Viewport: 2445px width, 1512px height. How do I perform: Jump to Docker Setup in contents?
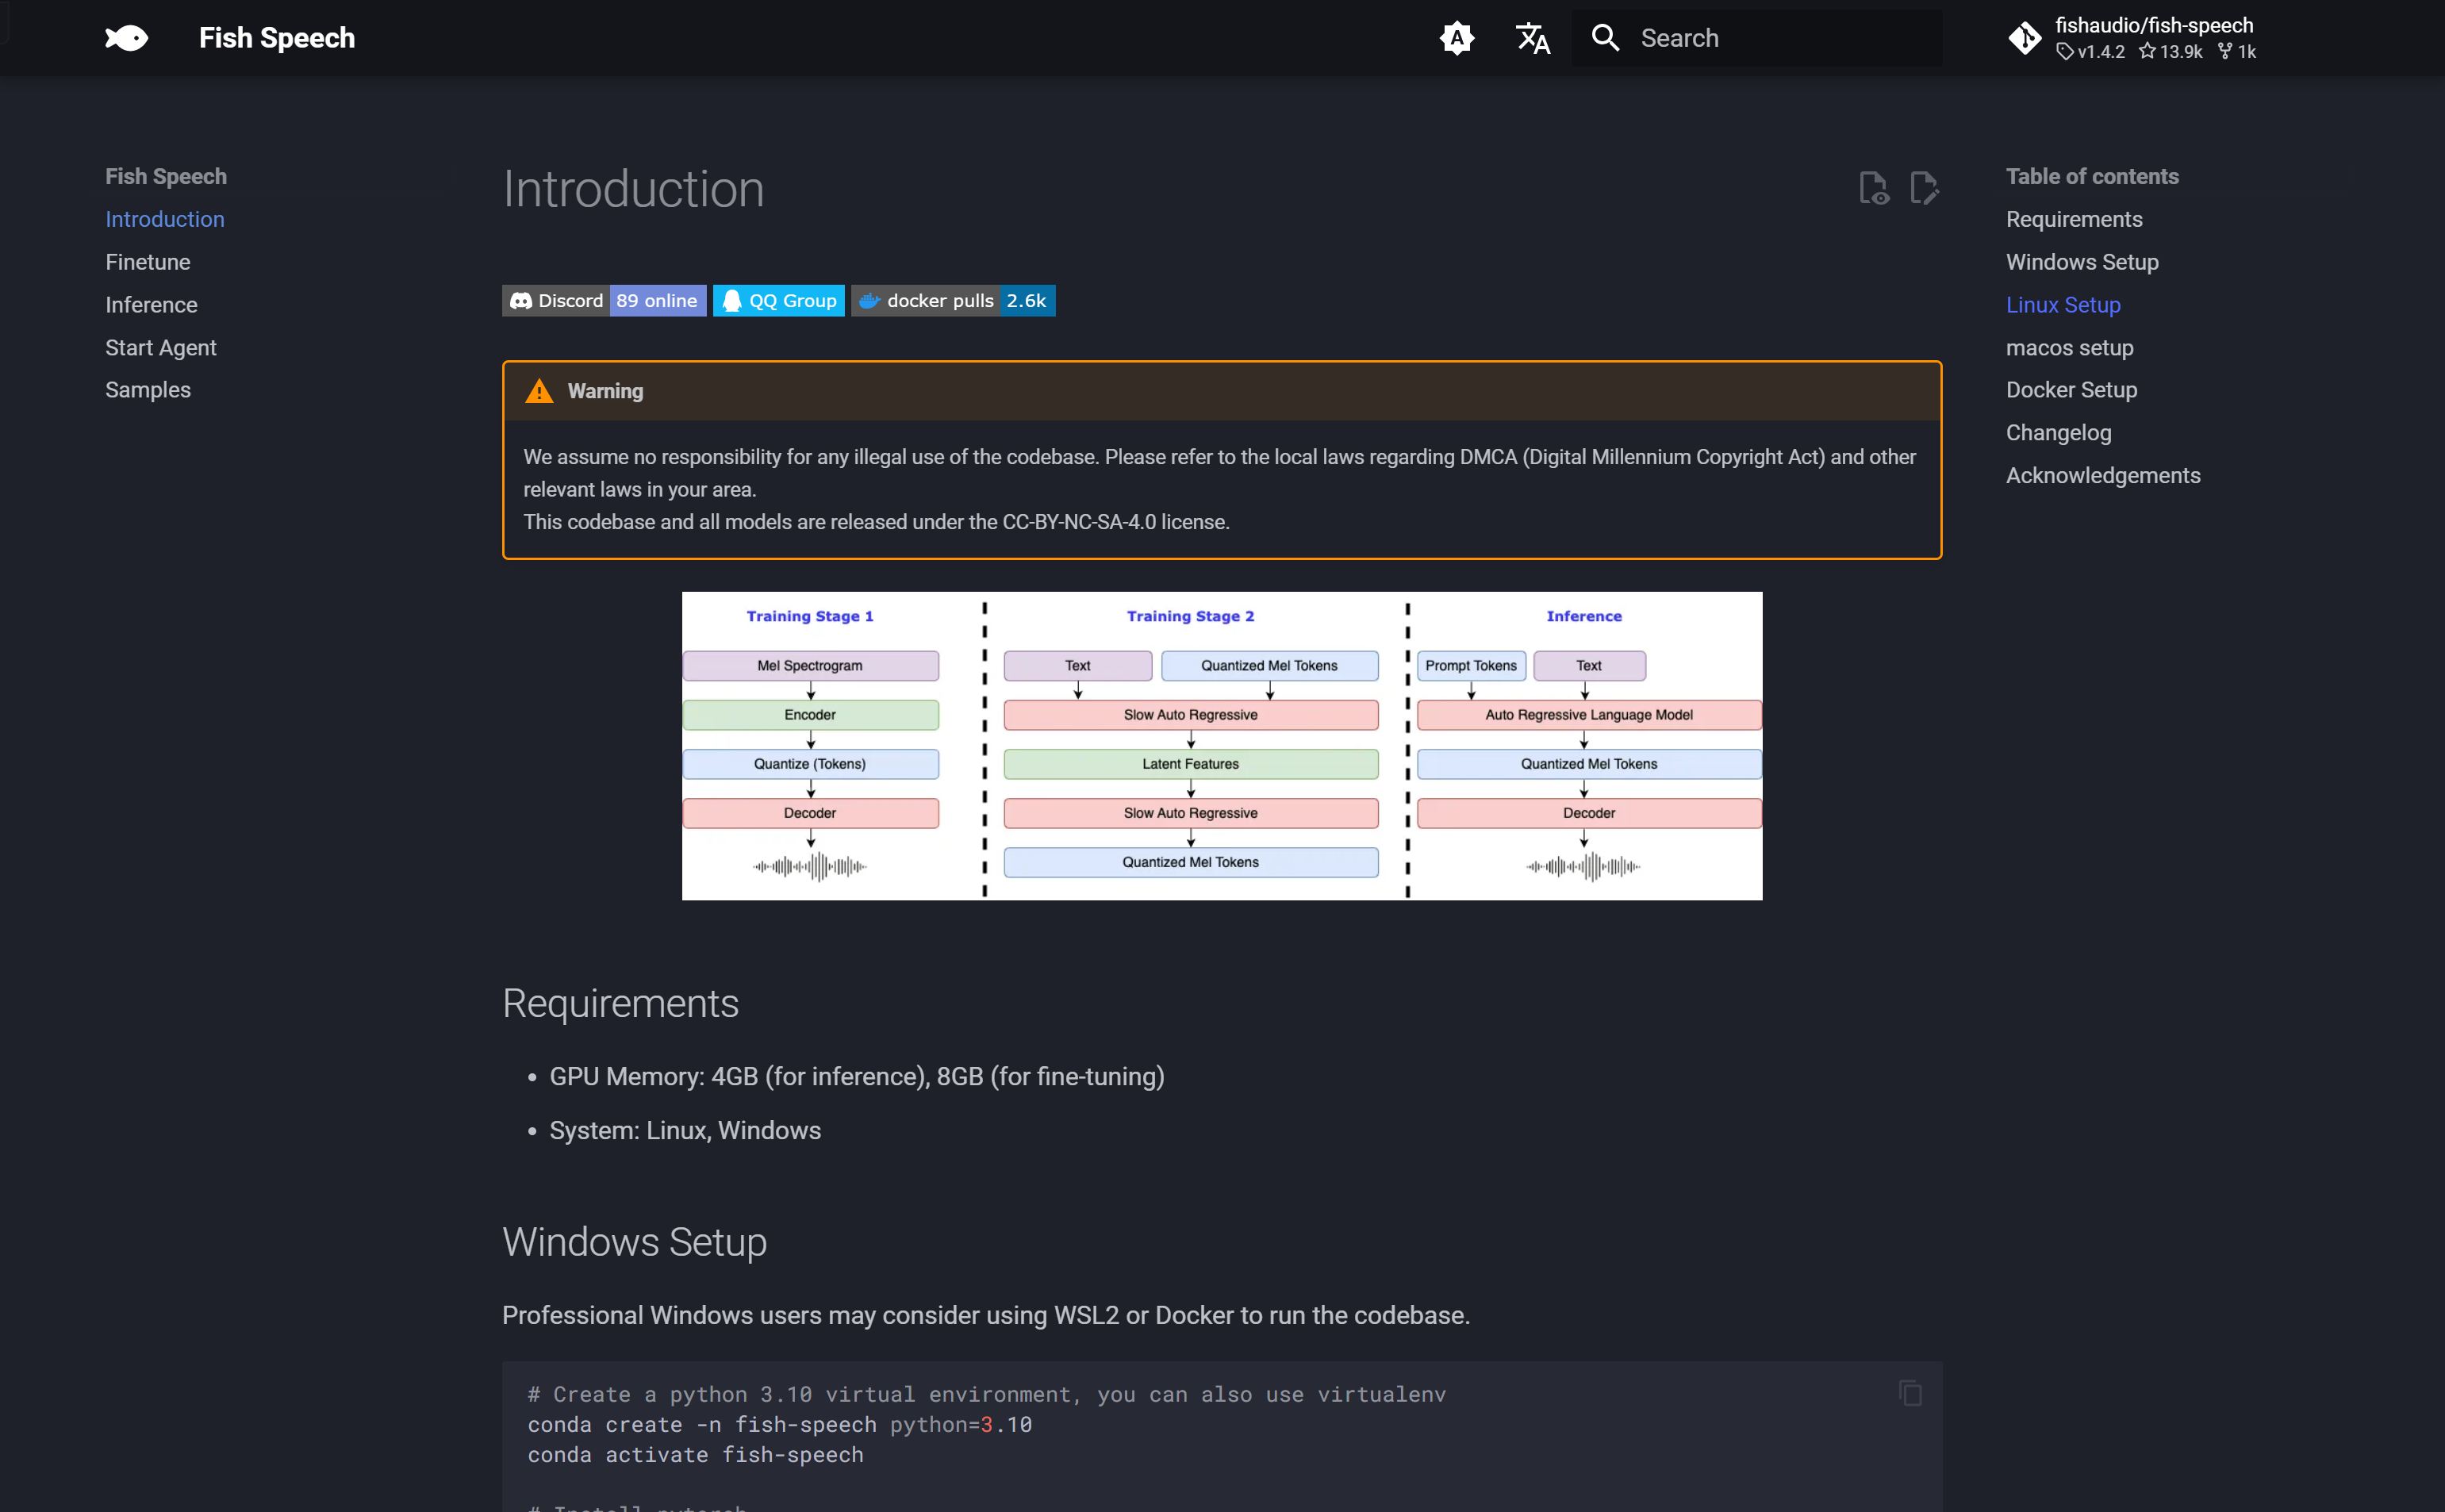pos(2071,390)
